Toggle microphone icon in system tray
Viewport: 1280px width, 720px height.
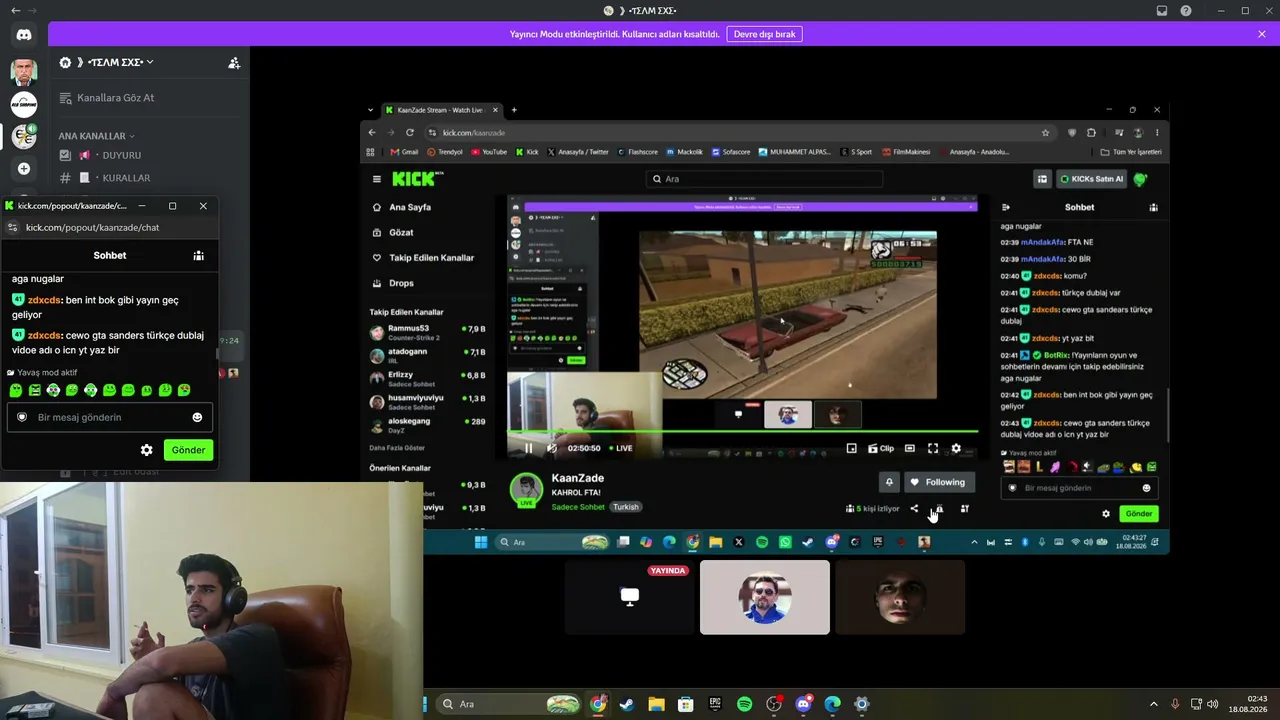point(1175,704)
